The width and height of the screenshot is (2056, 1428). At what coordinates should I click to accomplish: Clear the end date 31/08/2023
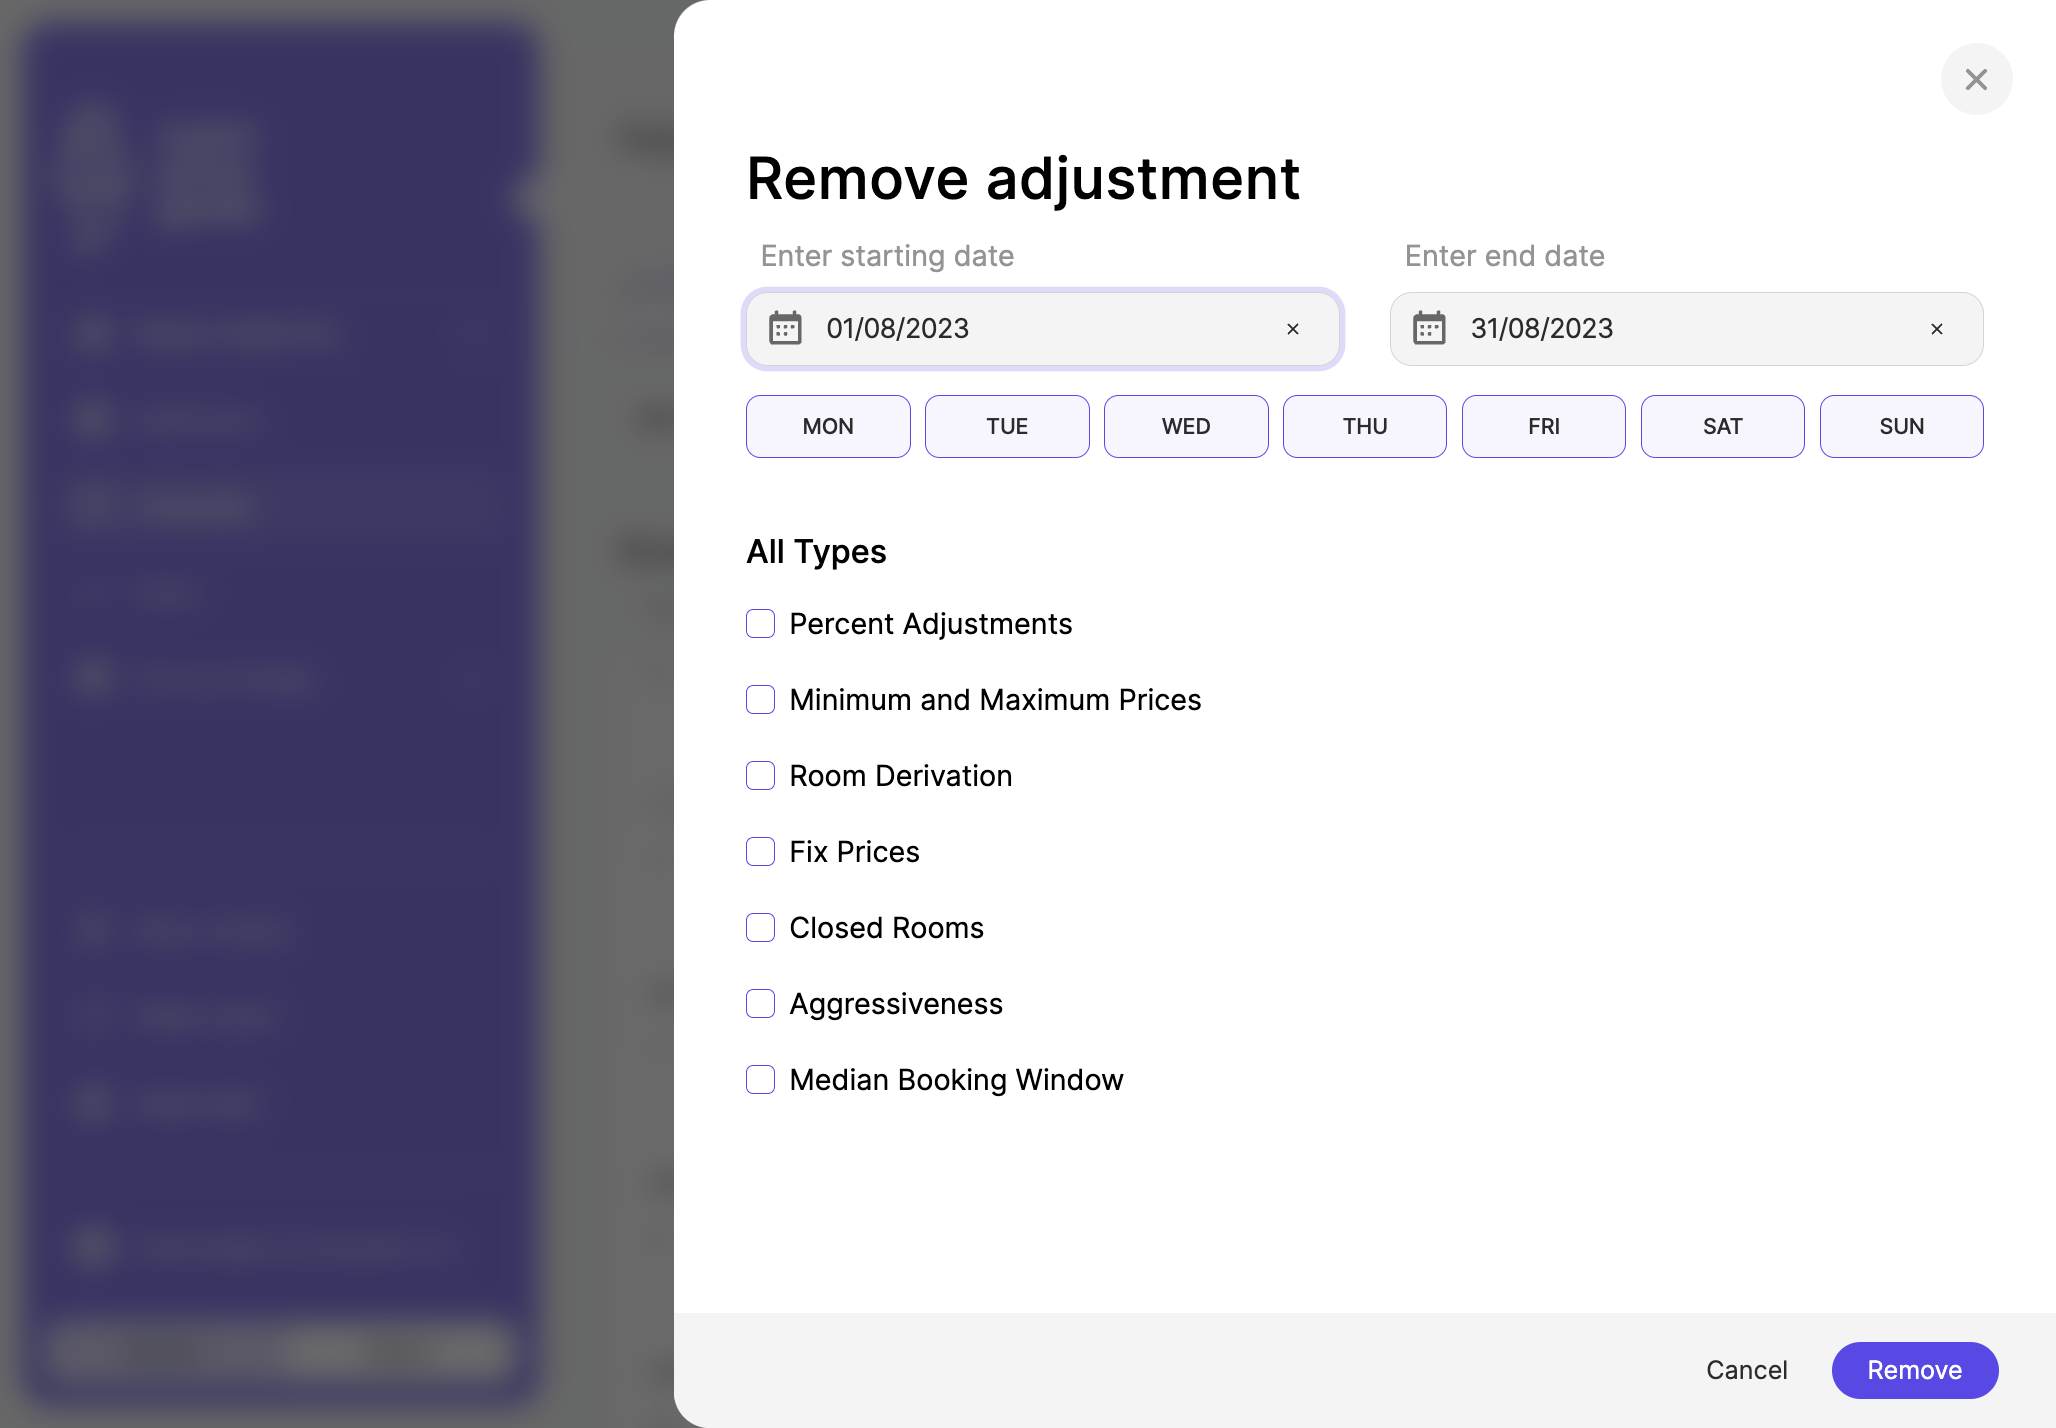tap(1937, 329)
